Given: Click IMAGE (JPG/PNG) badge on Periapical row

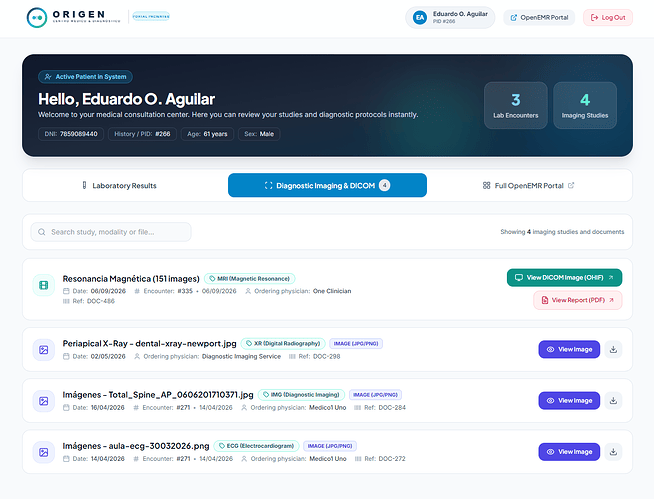Looking at the screenshot, I should 356,343.
